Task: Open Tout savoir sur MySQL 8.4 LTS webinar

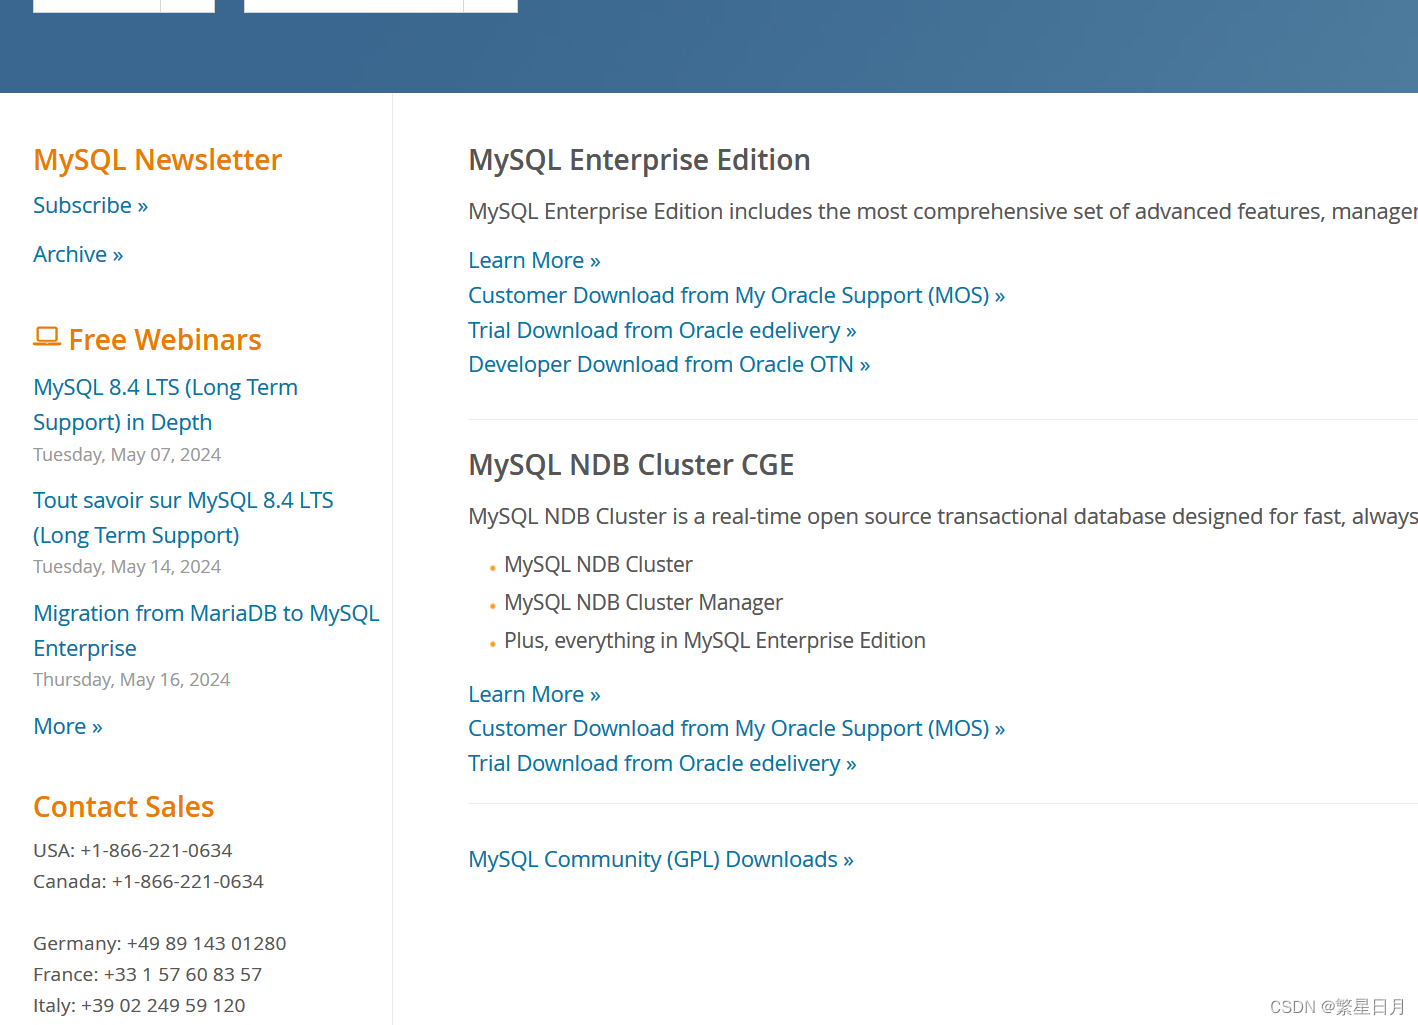Action: tap(183, 517)
